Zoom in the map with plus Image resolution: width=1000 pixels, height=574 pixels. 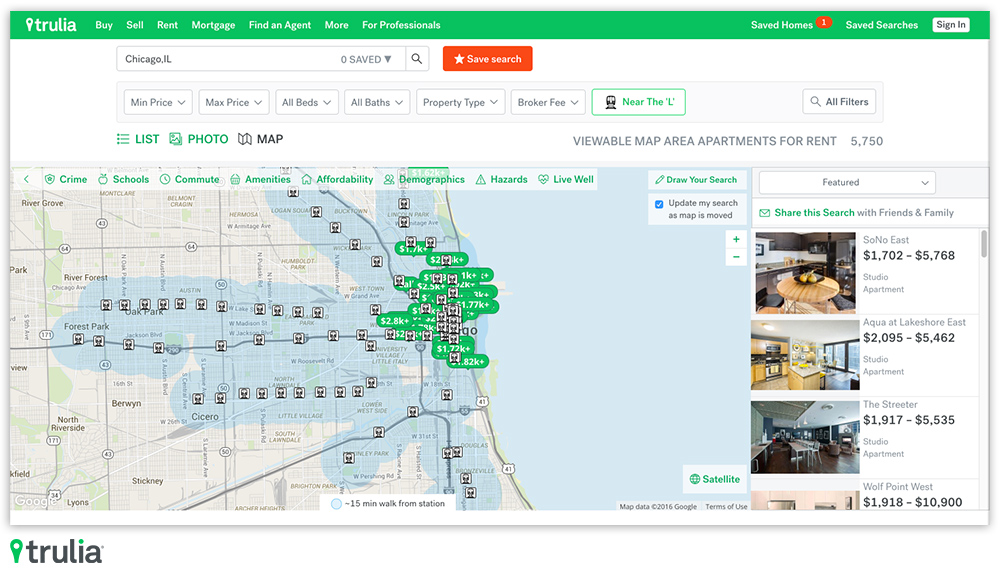[x=736, y=239]
